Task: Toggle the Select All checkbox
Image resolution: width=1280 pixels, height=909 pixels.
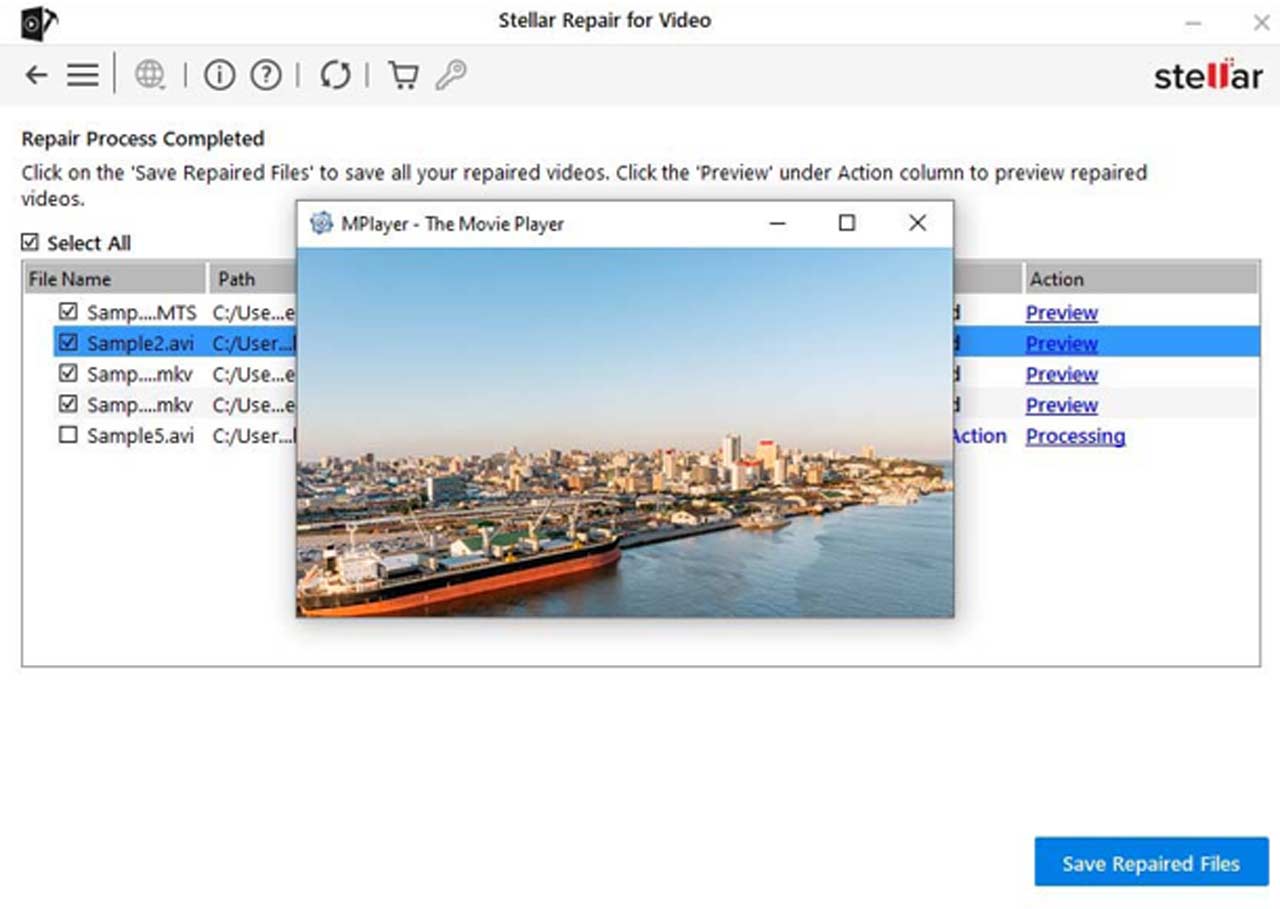Action: (x=31, y=243)
